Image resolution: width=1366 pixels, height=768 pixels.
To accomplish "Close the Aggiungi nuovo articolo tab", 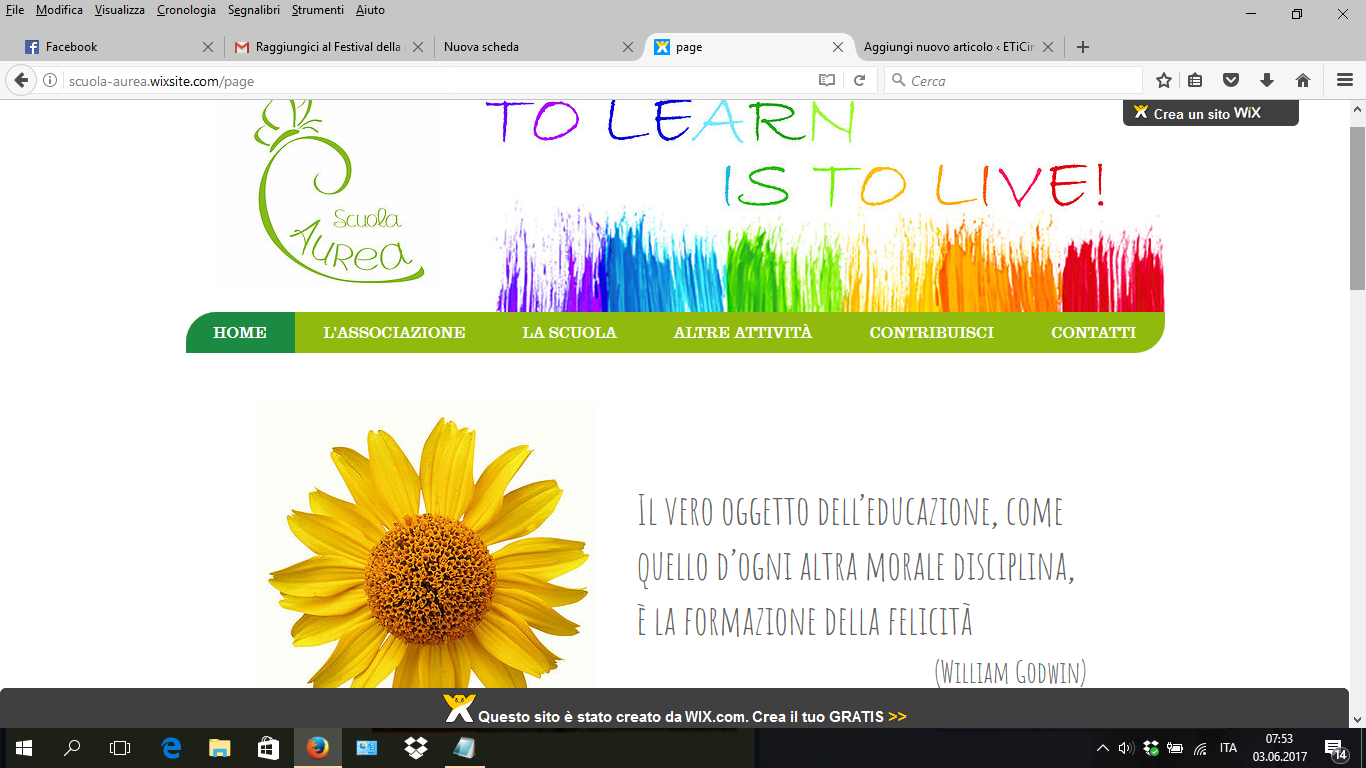I will click(x=1048, y=47).
